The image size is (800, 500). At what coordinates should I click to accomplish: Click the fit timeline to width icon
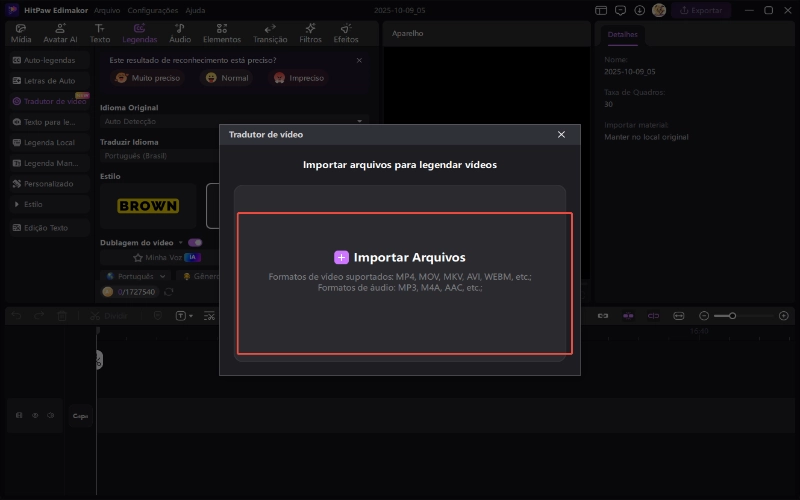(x=679, y=316)
